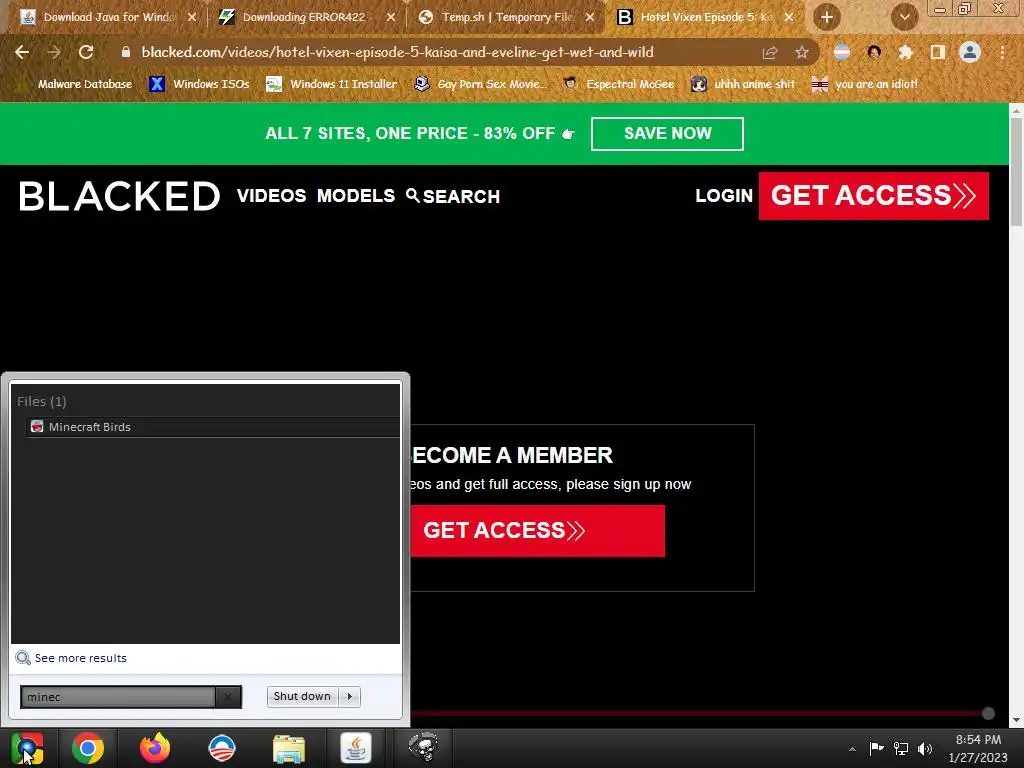This screenshot has width=1024, height=768.
Task: Open the MODELS menu item
Action: tap(356, 196)
